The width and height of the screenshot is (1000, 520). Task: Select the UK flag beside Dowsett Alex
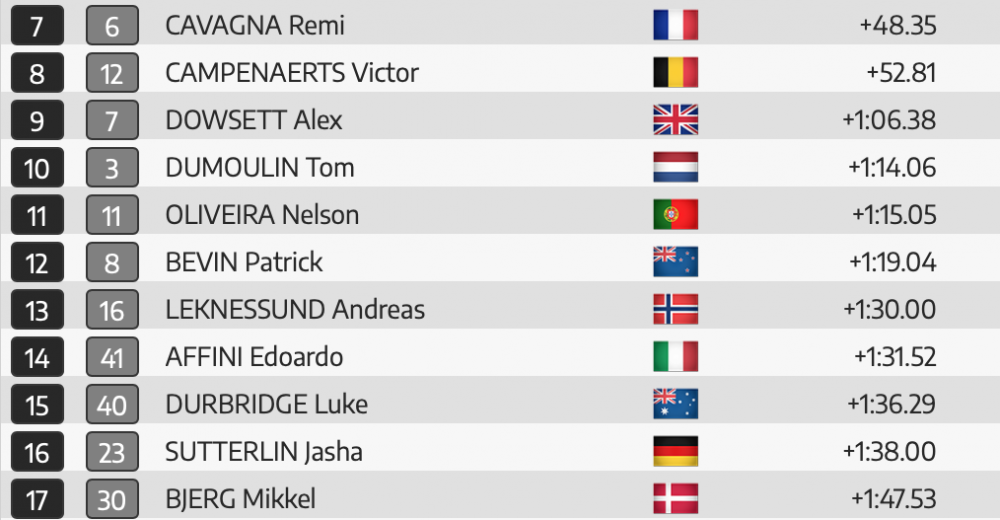point(675,120)
